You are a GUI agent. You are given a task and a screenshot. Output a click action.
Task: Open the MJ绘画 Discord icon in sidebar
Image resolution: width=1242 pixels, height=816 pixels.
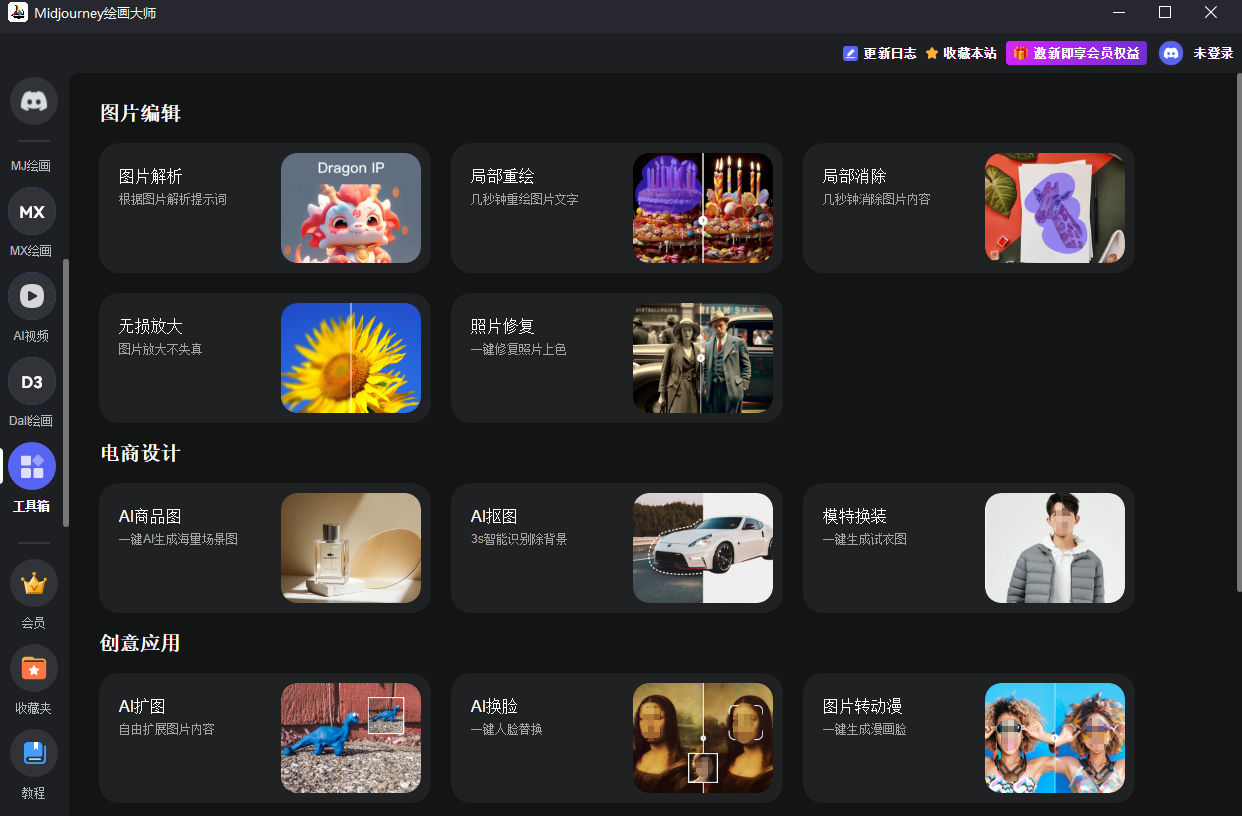(x=32, y=100)
